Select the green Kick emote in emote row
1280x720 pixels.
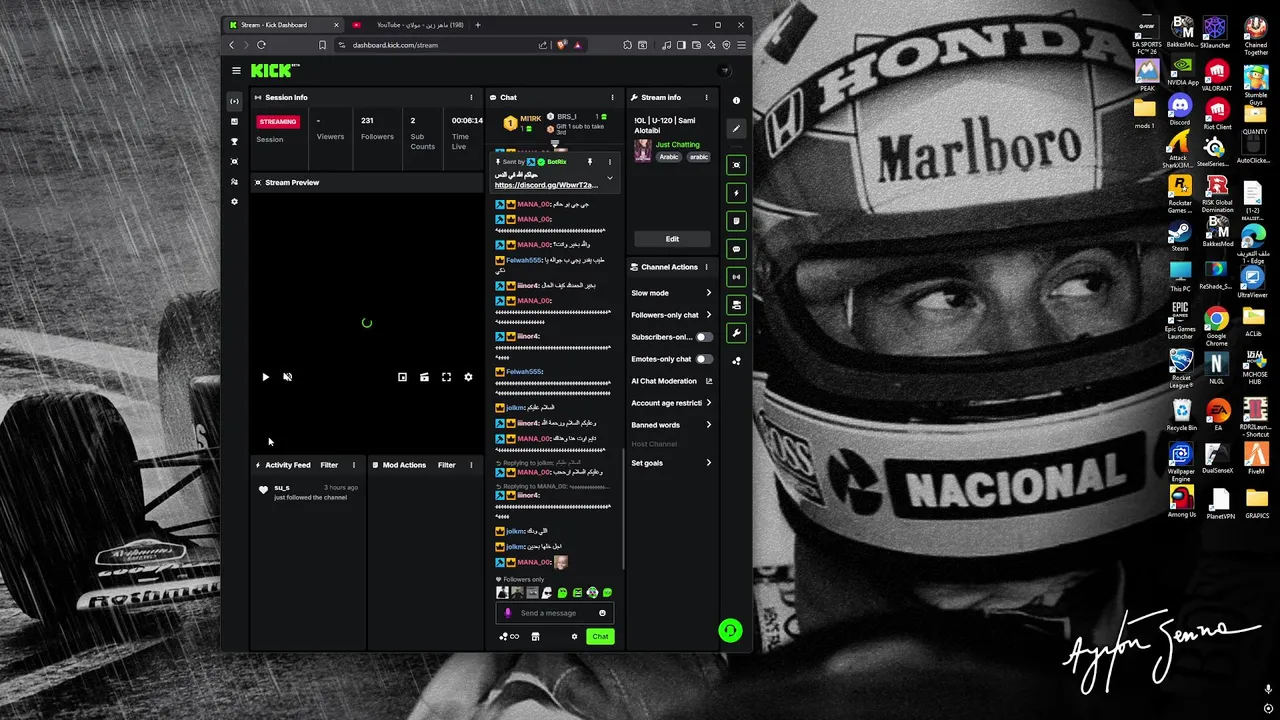pyautogui.click(x=562, y=593)
